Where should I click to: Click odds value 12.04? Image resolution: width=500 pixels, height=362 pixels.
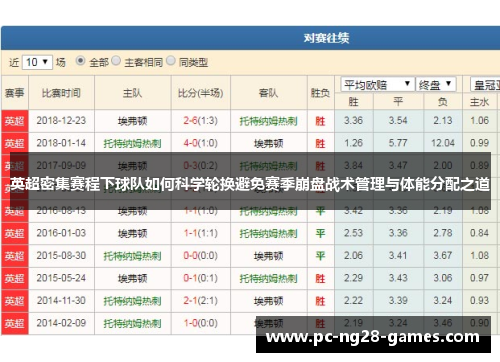443,143
